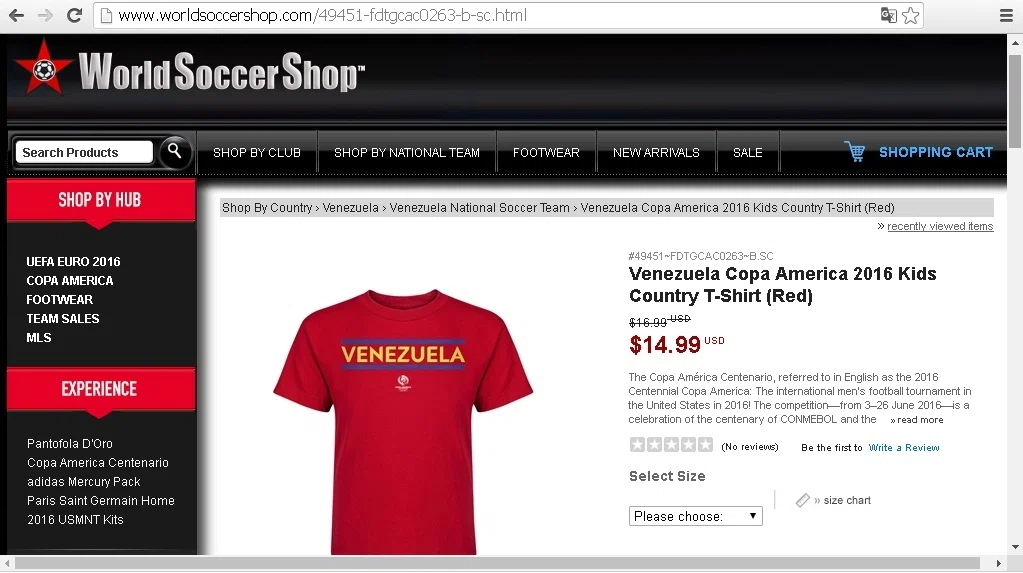Screen dimensions: 1023x573
Task: Open the translate page icon
Action: click(888, 15)
